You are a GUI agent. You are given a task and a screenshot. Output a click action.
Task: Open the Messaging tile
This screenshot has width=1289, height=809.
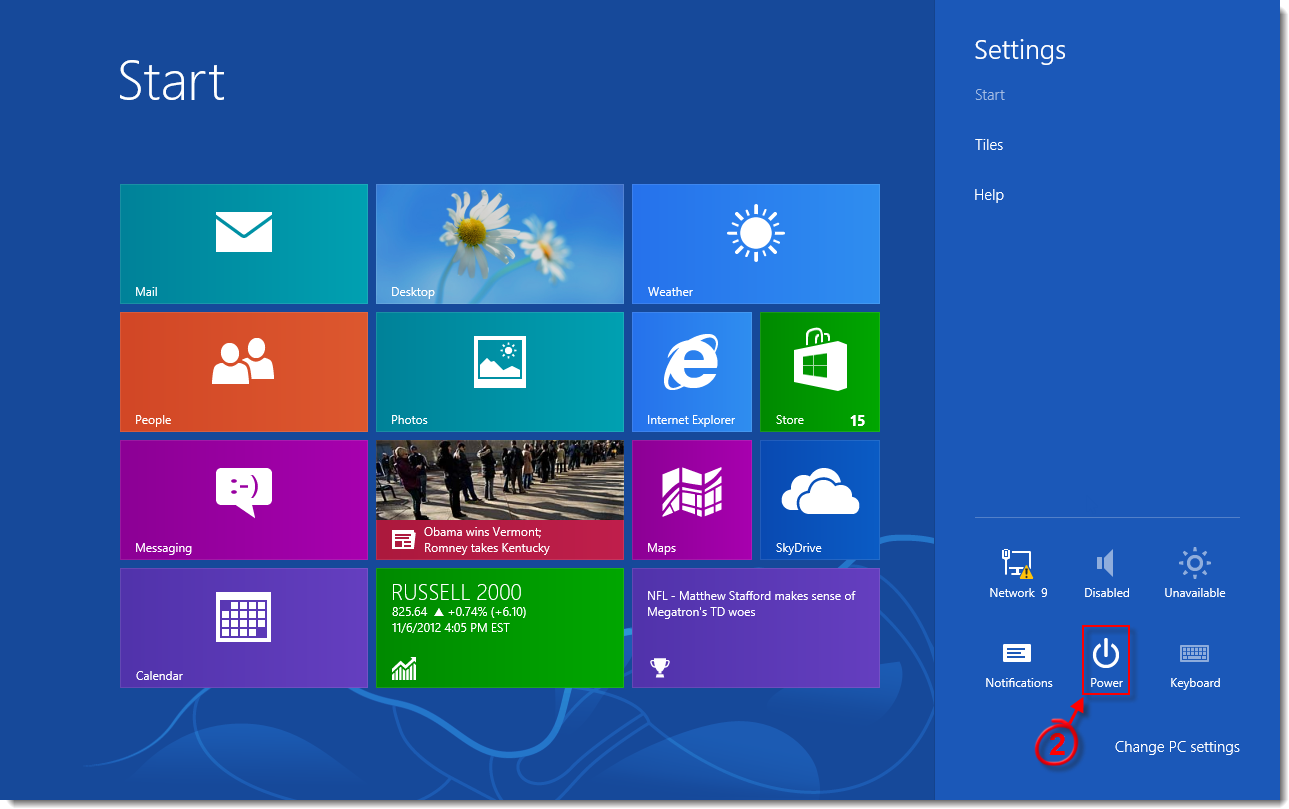point(244,500)
